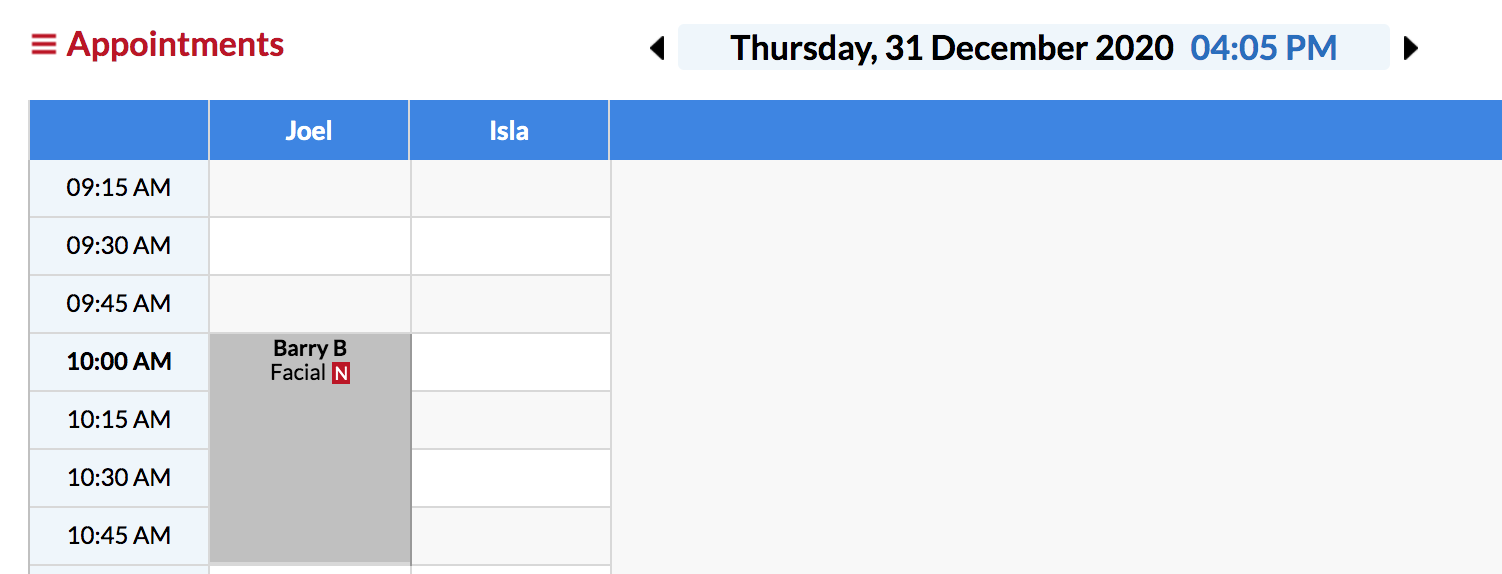Select the Joel staff column header
The width and height of the screenshot is (1502, 574).
[x=309, y=130]
